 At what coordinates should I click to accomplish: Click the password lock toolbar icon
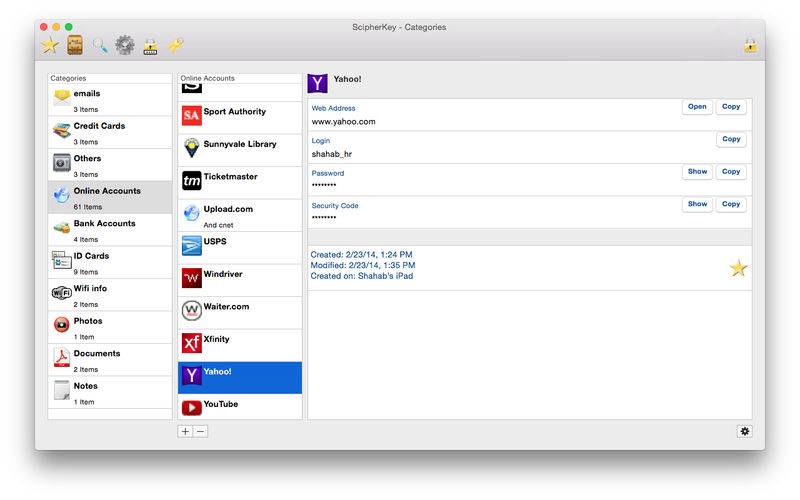tap(150, 46)
